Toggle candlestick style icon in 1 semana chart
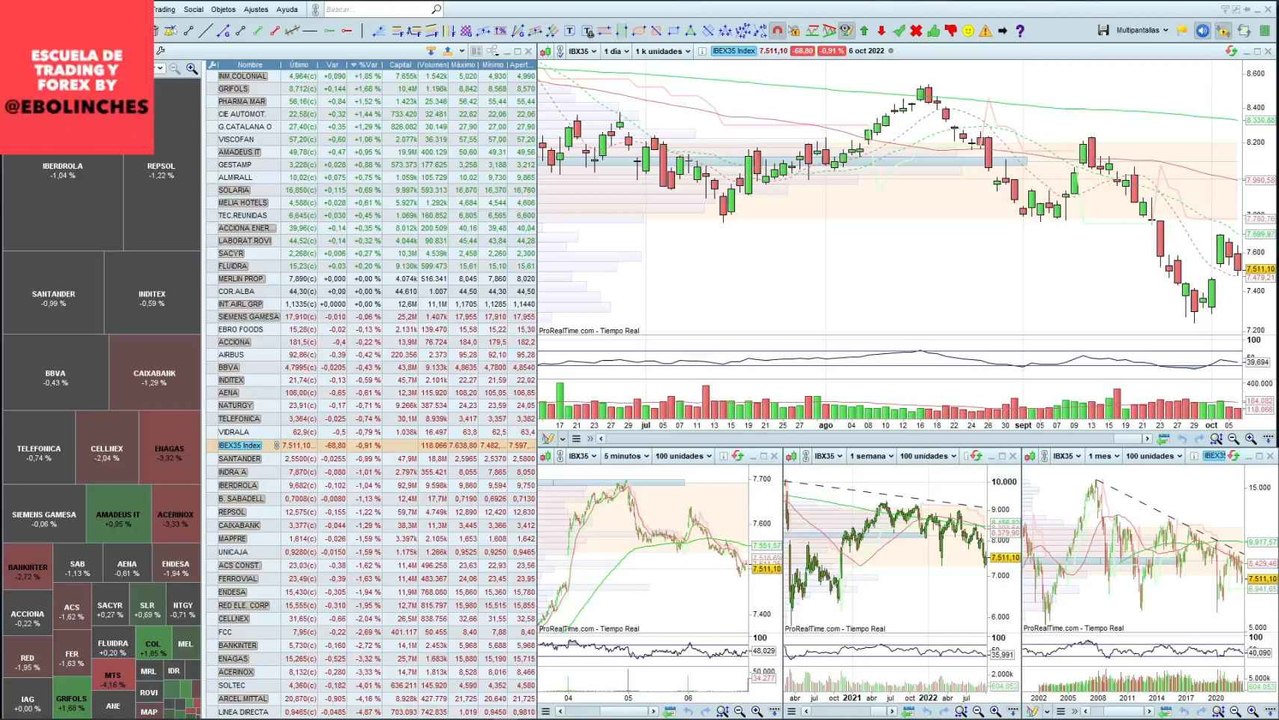The width and height of the screenshot is (1279, 720). click(791, 456)
